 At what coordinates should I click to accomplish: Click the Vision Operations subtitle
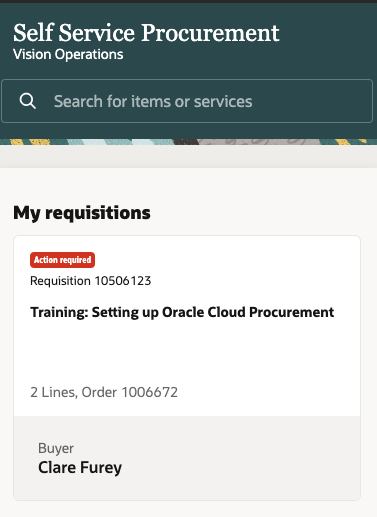point(68,54)
